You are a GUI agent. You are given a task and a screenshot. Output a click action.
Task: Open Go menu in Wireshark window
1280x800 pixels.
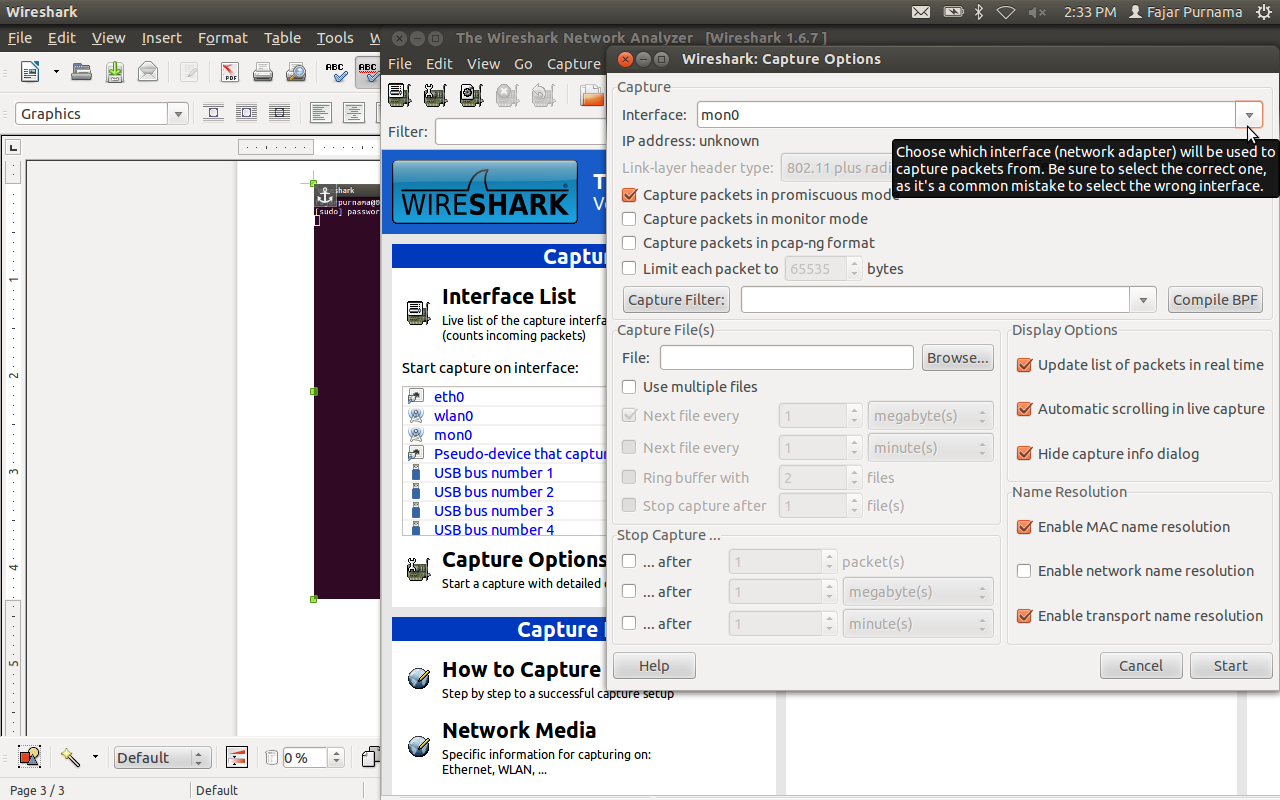coord(523,63)
